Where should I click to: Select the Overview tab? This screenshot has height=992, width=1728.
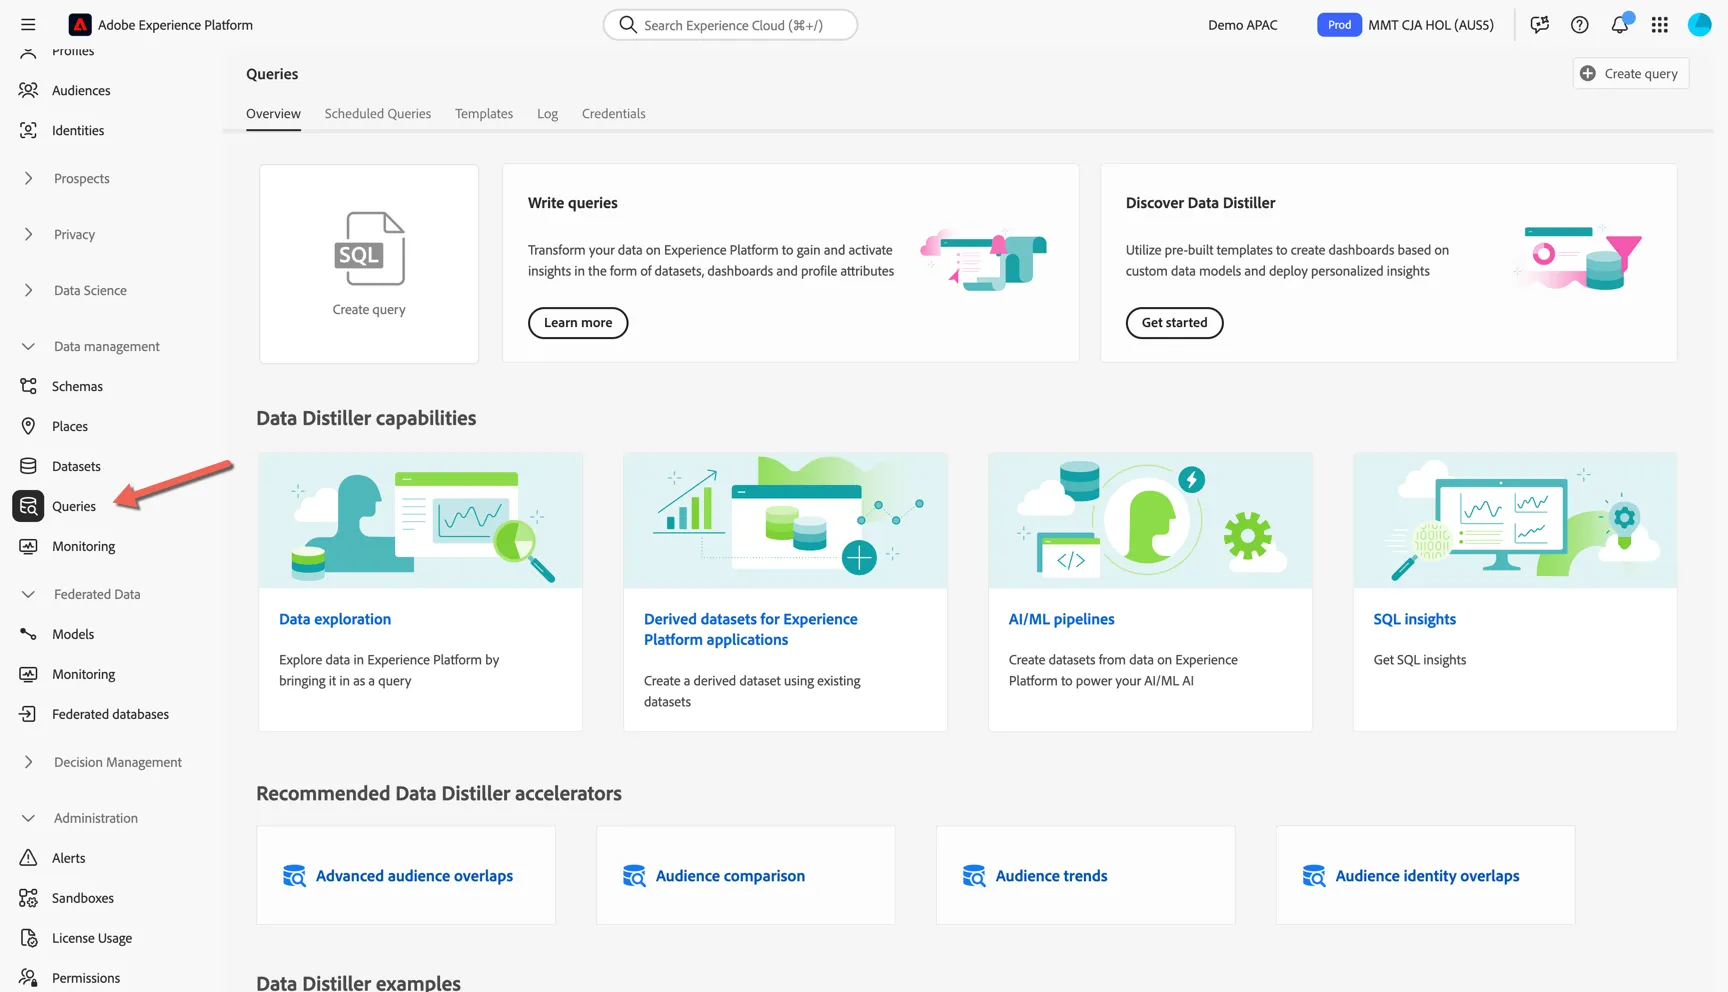(x=273, y=114)
